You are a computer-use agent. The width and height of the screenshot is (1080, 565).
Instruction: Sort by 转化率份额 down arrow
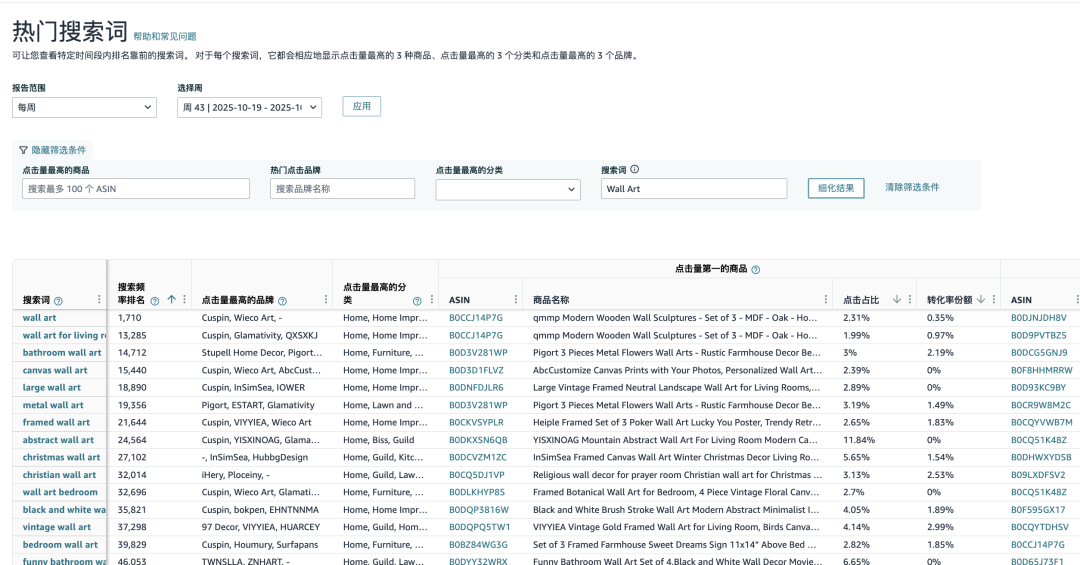coord(981,299)
